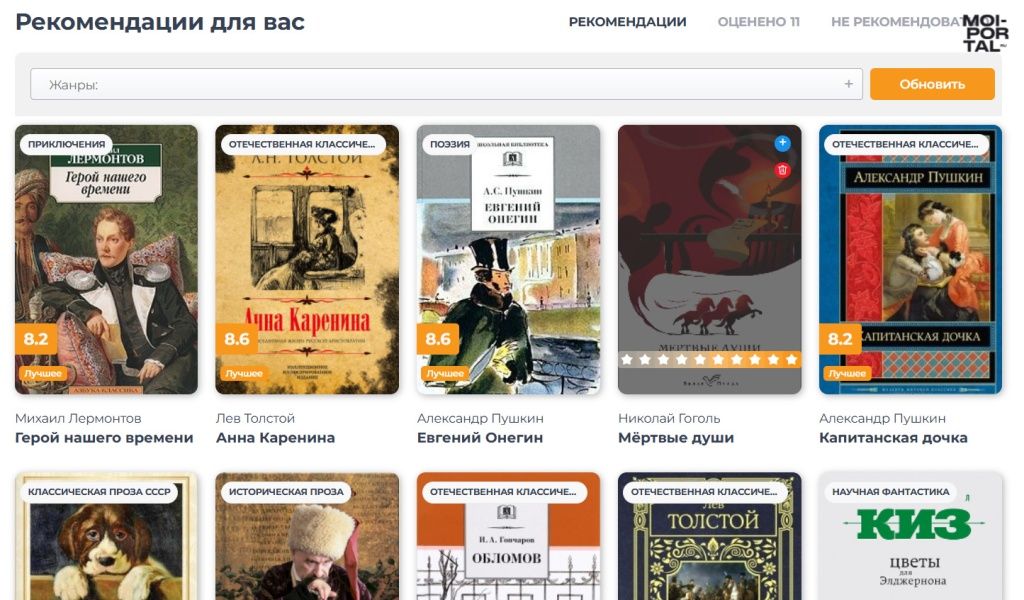Click the orange Обновить button
The image size is (1024, 600).
tap(932, 84)
